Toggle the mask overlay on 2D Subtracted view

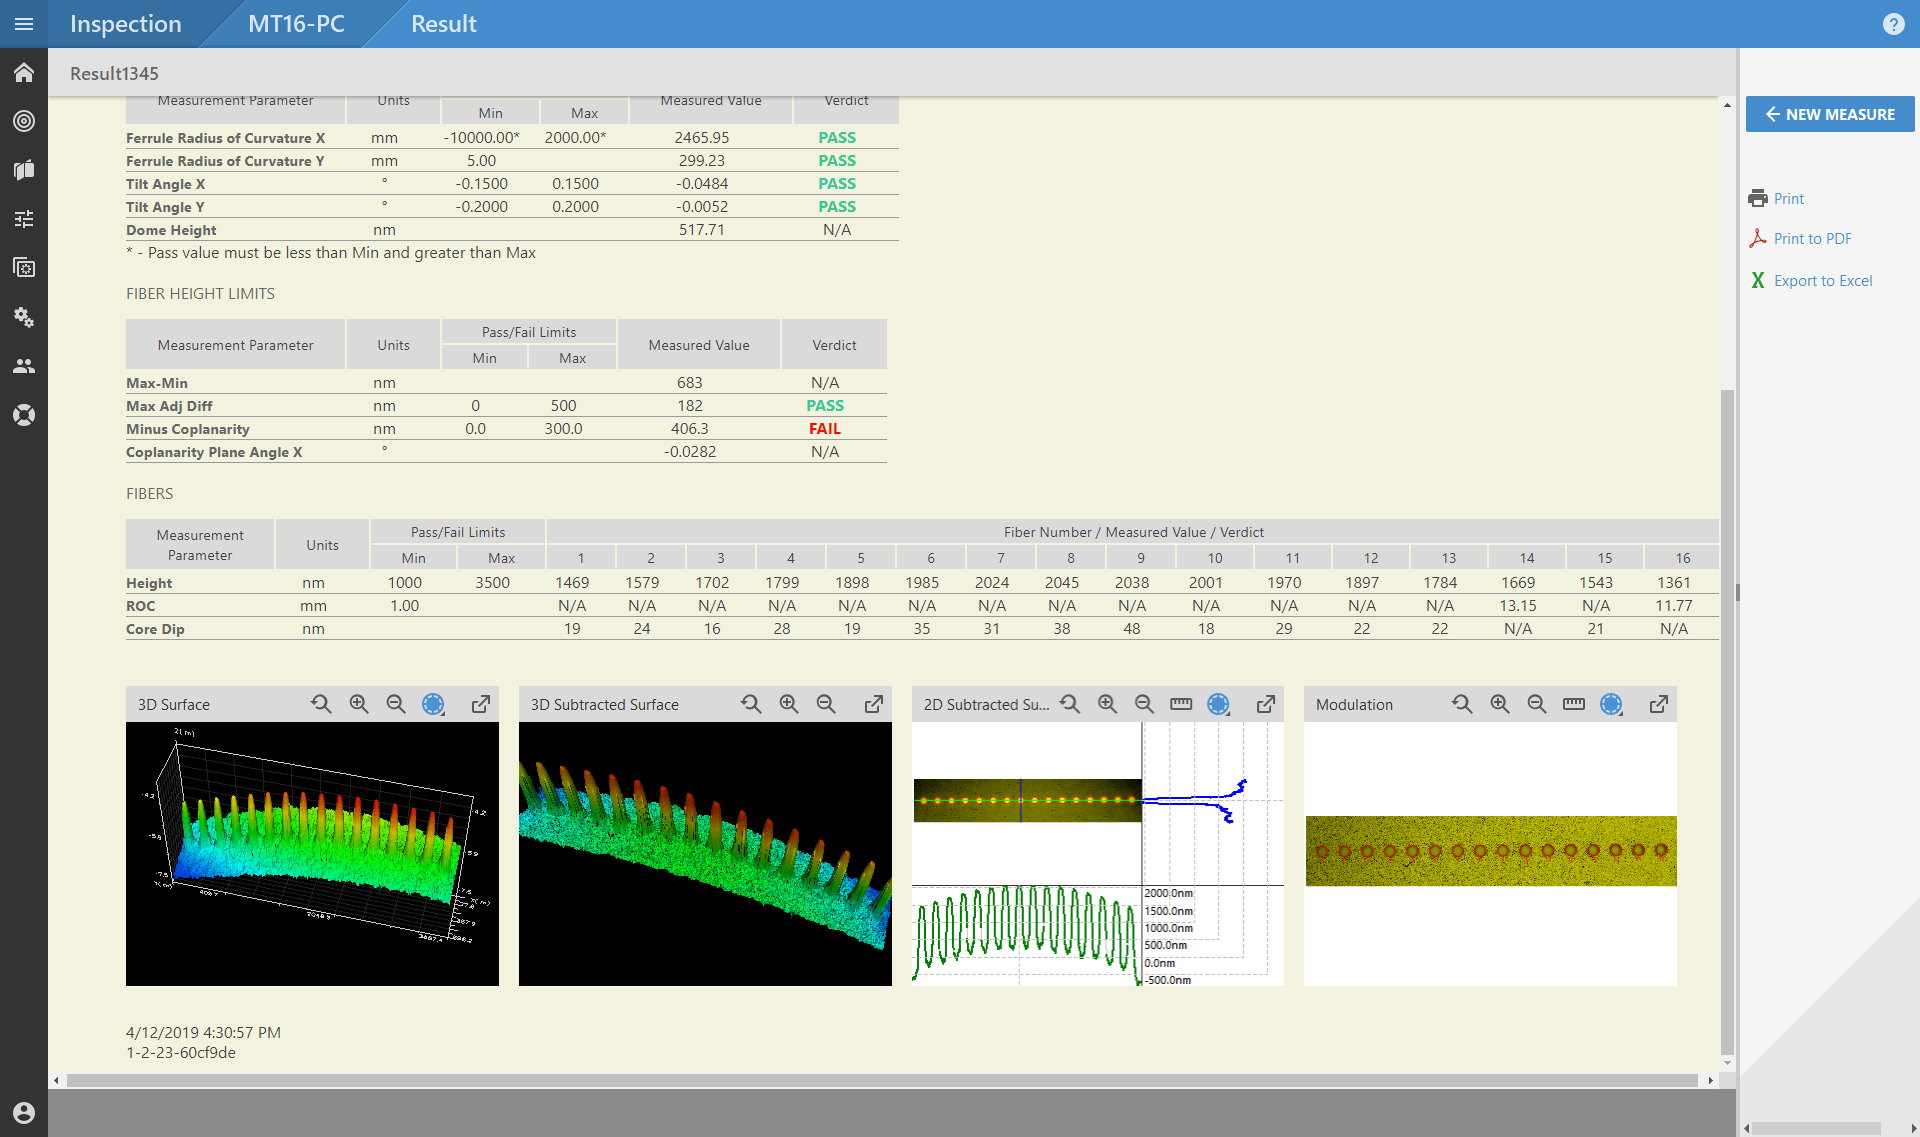pyautogui.click(x=1218, y=704)
